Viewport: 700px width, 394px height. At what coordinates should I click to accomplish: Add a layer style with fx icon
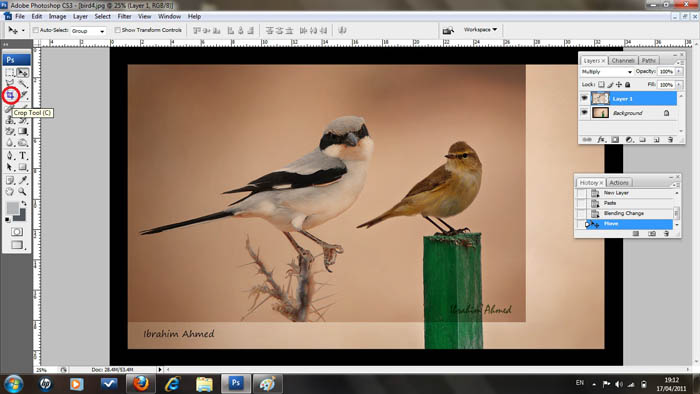coord(601,140)
